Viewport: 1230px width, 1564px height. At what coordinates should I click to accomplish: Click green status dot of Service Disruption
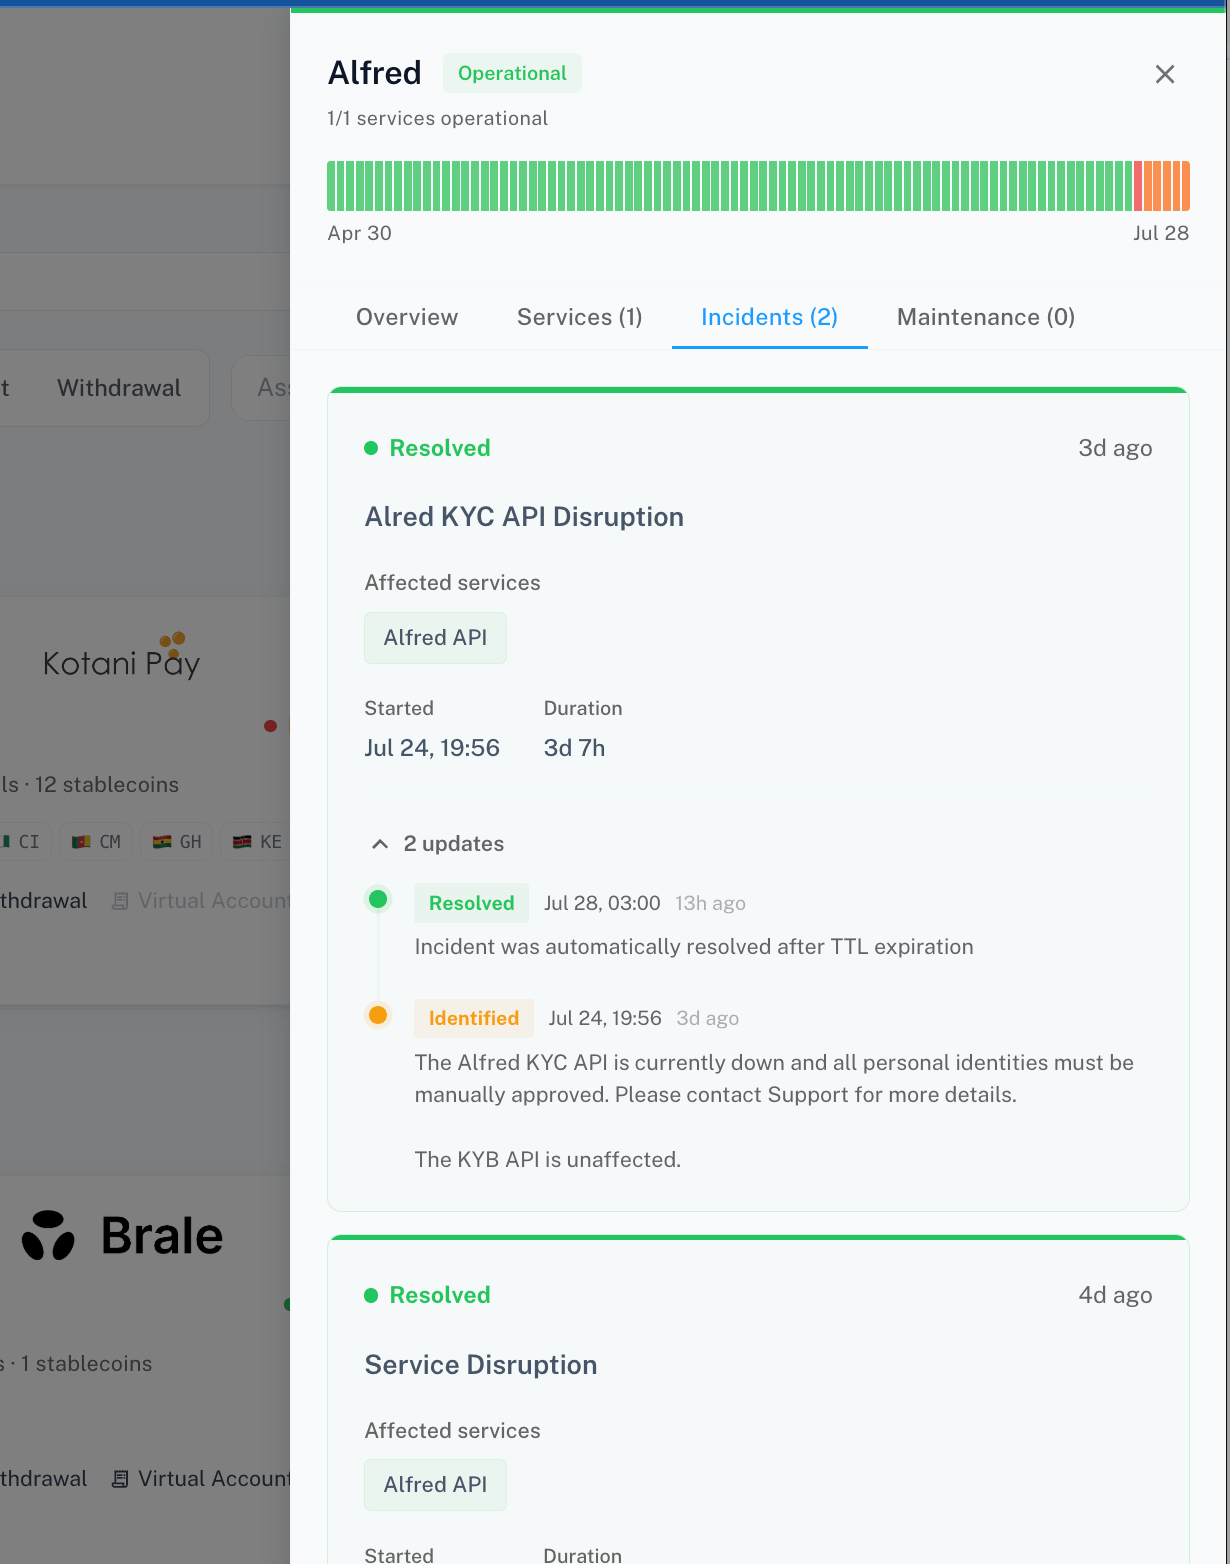tap(371, 1295)
